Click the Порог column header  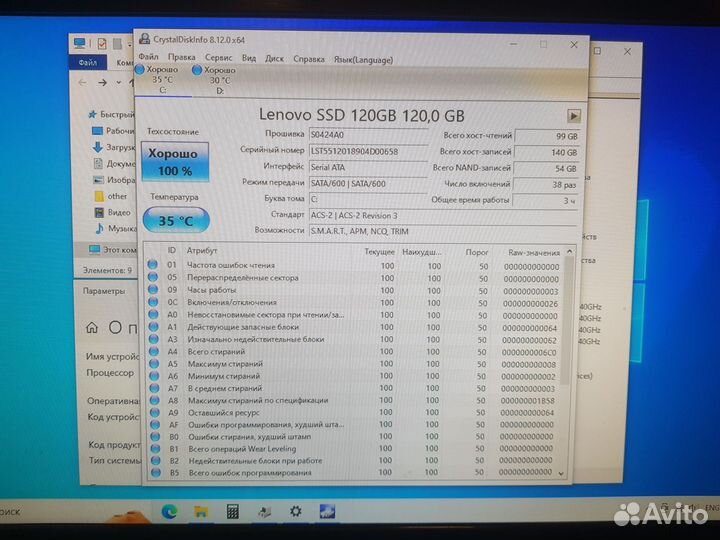[x=477, y=252]
